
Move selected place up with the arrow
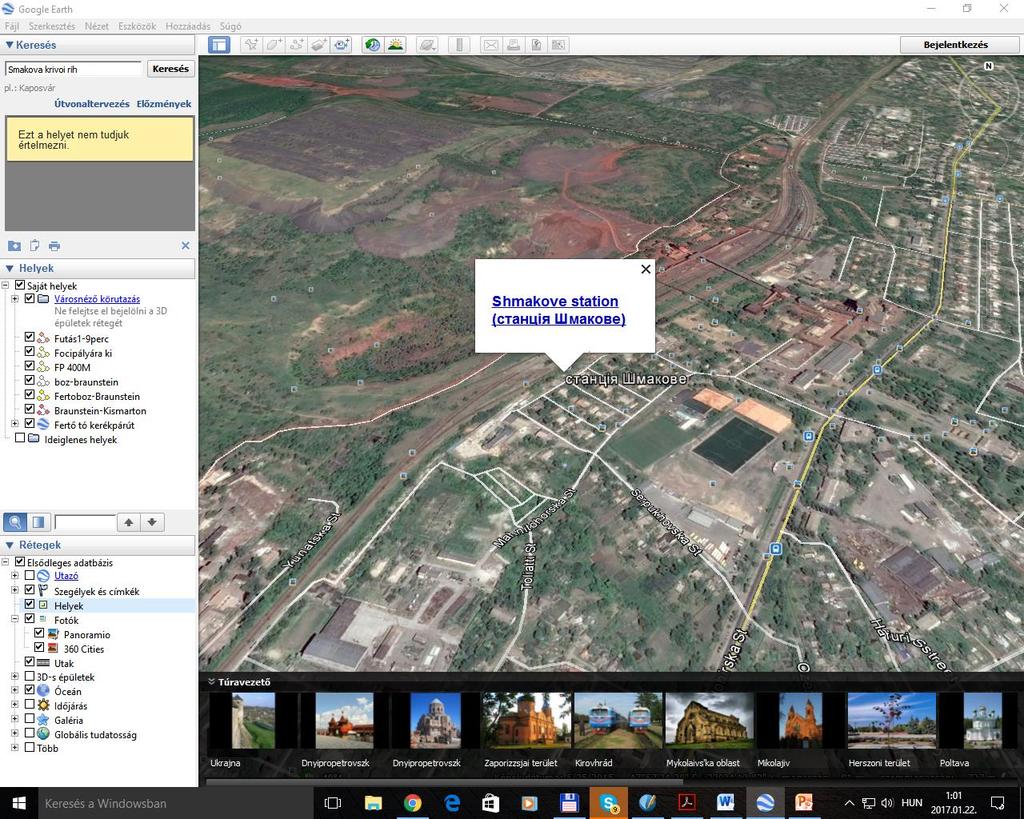coord(129,522)
